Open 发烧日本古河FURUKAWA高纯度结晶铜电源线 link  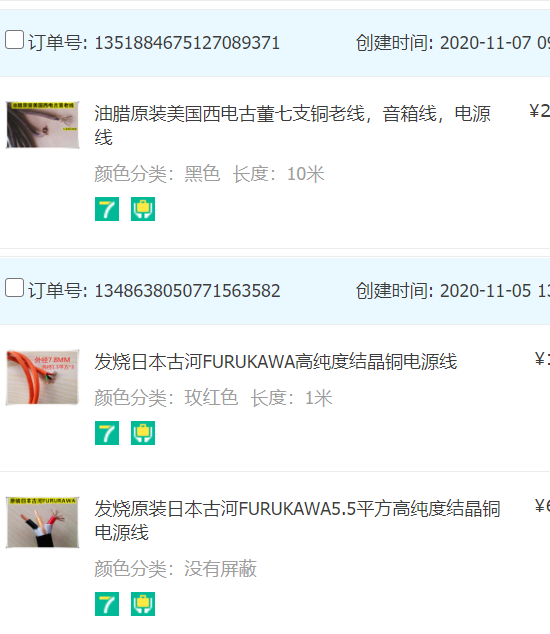[x=276, y=361]
